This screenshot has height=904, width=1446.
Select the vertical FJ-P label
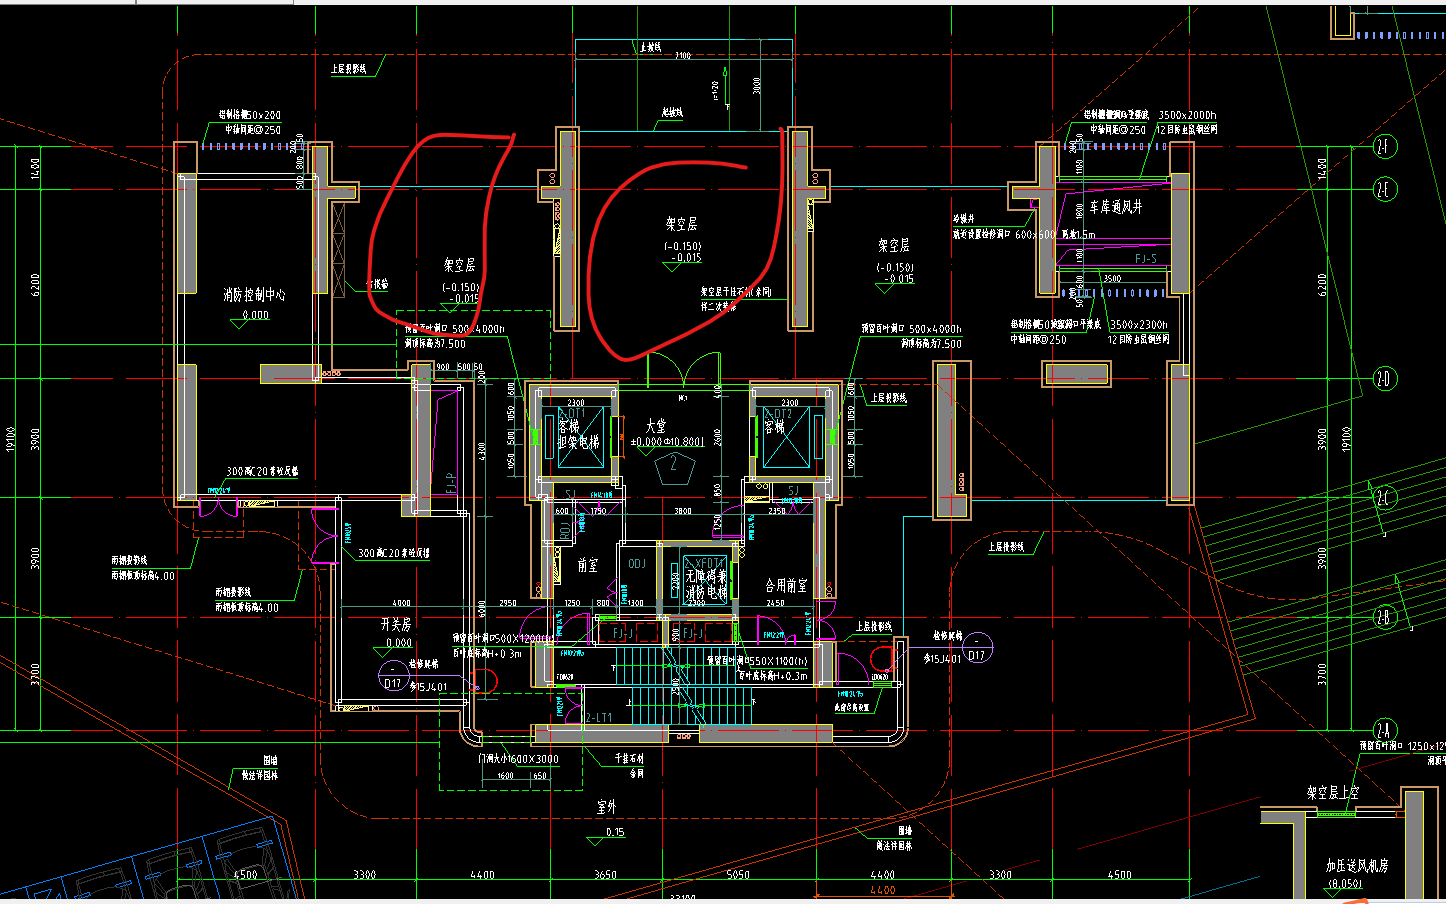tap(451, 484)
